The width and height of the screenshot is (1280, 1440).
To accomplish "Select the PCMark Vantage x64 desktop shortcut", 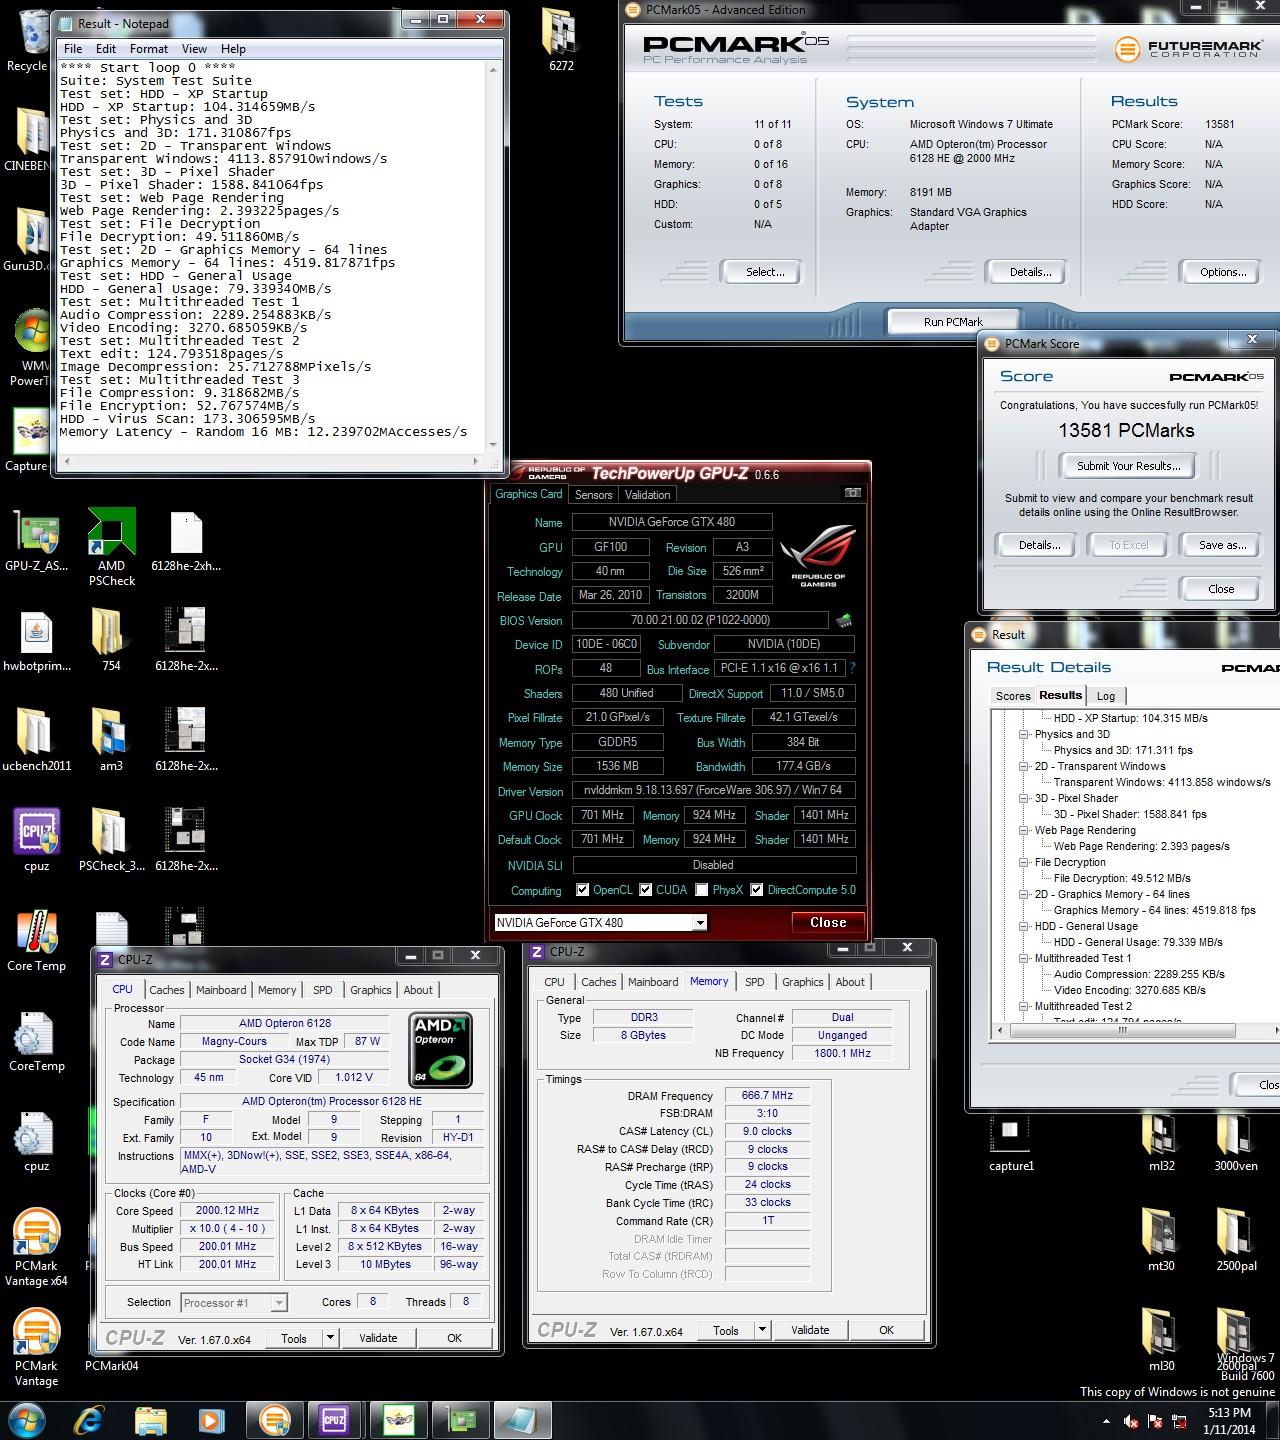I will pos(36,1247).
